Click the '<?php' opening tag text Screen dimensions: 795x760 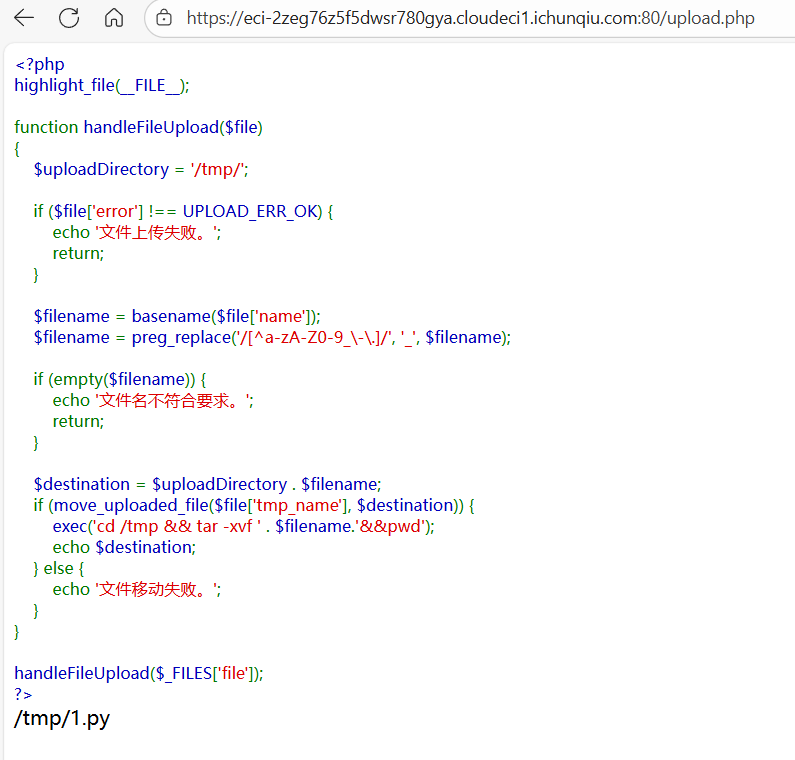point(40,64)
